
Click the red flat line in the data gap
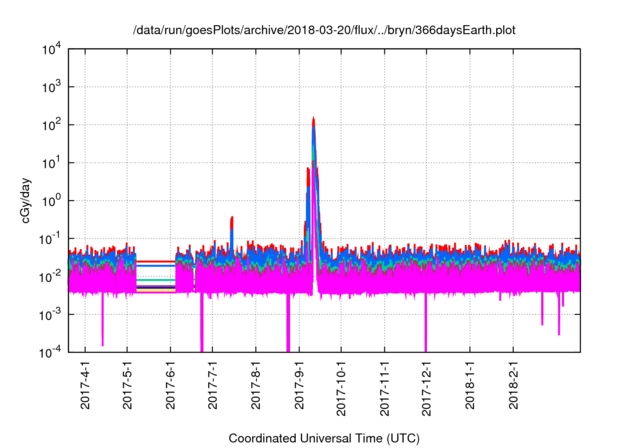point(155,261)
